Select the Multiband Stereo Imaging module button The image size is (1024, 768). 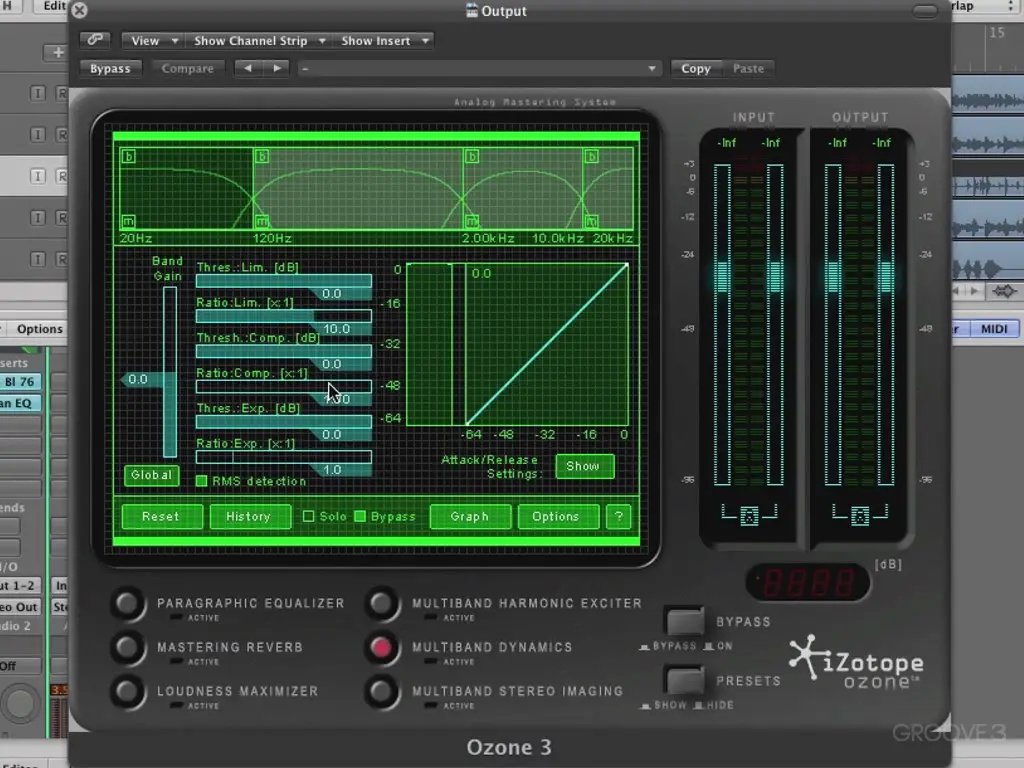382,692
